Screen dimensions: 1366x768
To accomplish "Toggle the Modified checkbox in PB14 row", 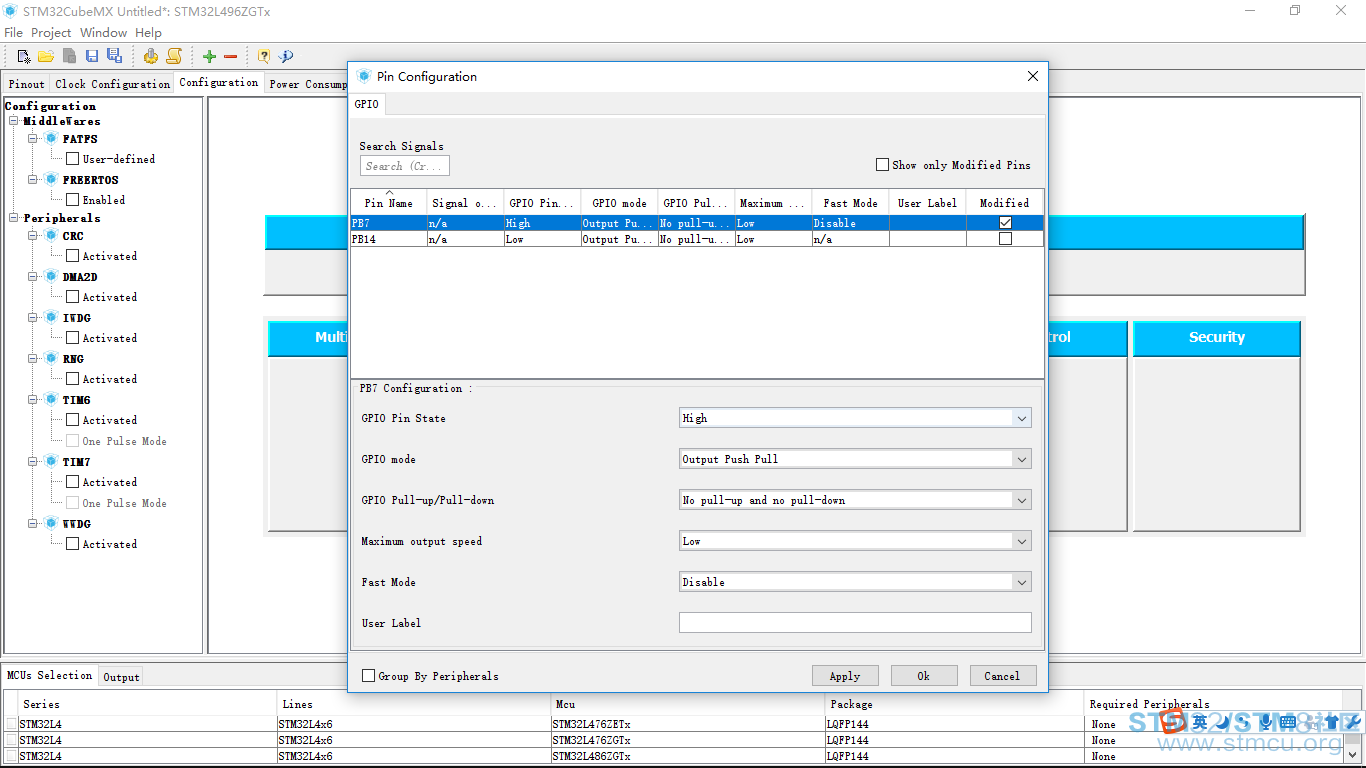I will (x=1005, y=239).
